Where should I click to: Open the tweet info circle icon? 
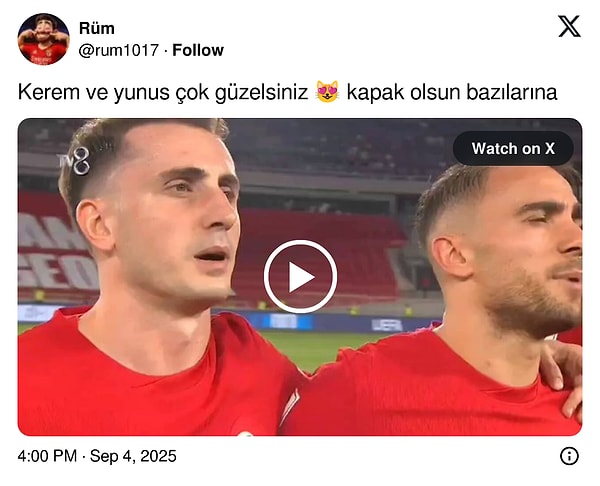pyautogui.click(x=569, y=456)
